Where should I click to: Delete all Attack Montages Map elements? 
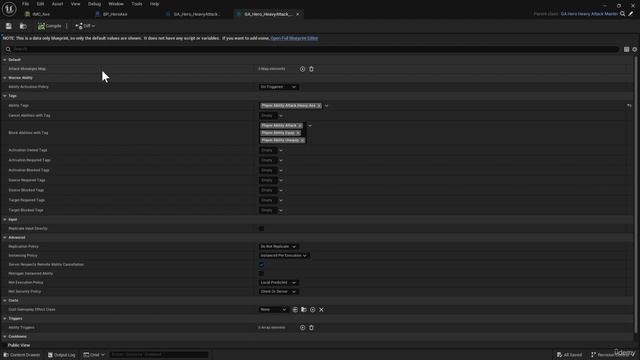[x=311, y=69]
